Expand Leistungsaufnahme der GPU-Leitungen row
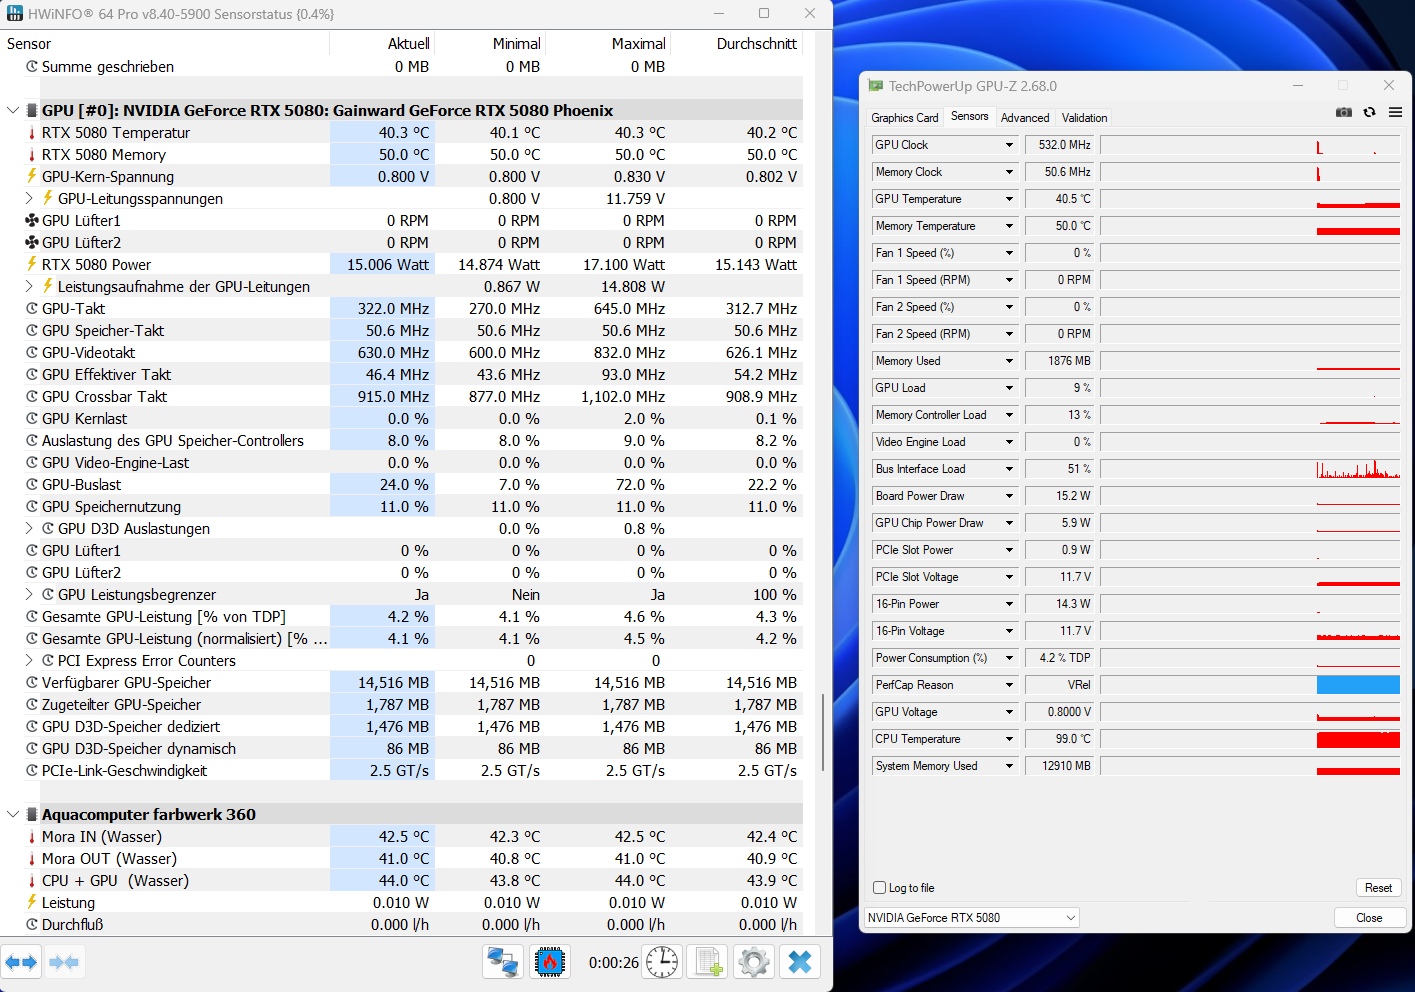The image size is (1415, 992). [x=29, y=287]
